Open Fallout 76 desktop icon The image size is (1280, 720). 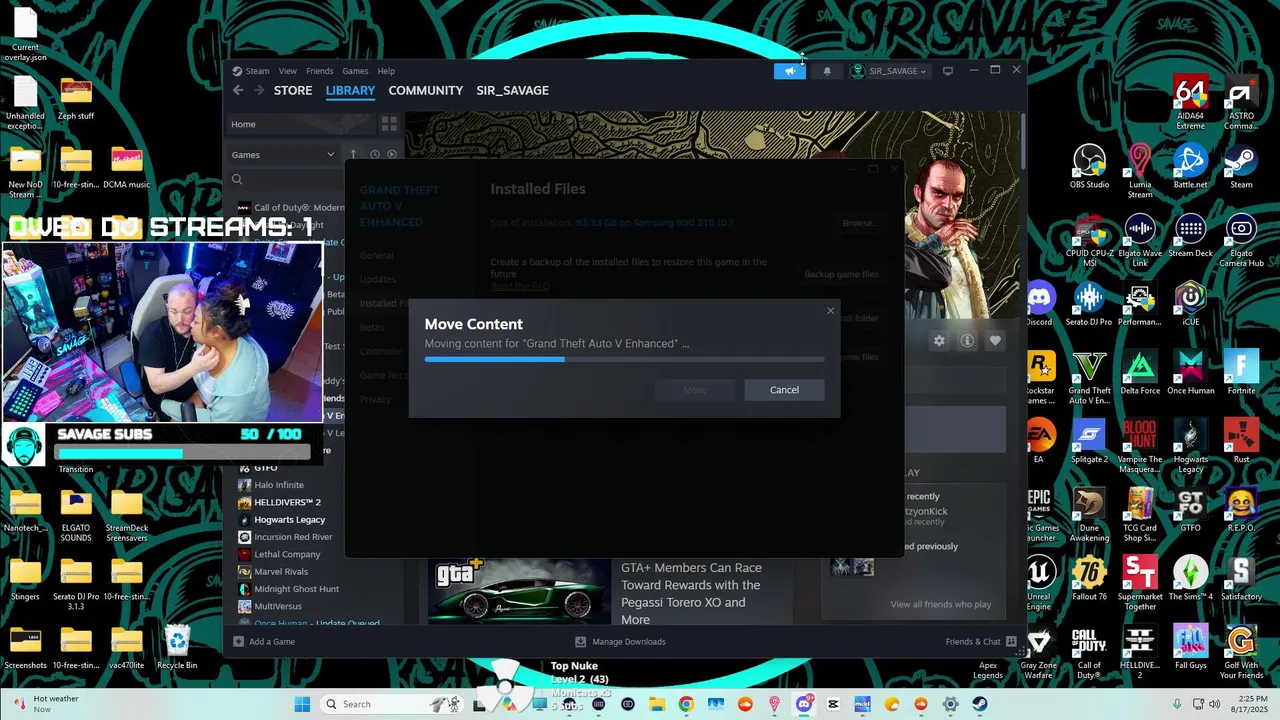point(1089,579)
